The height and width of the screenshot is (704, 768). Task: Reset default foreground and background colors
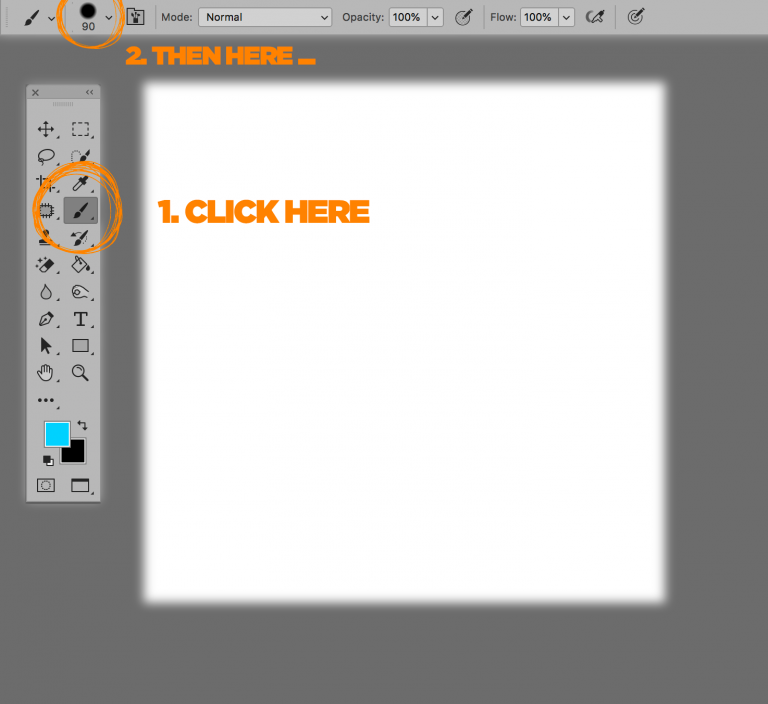48,461
